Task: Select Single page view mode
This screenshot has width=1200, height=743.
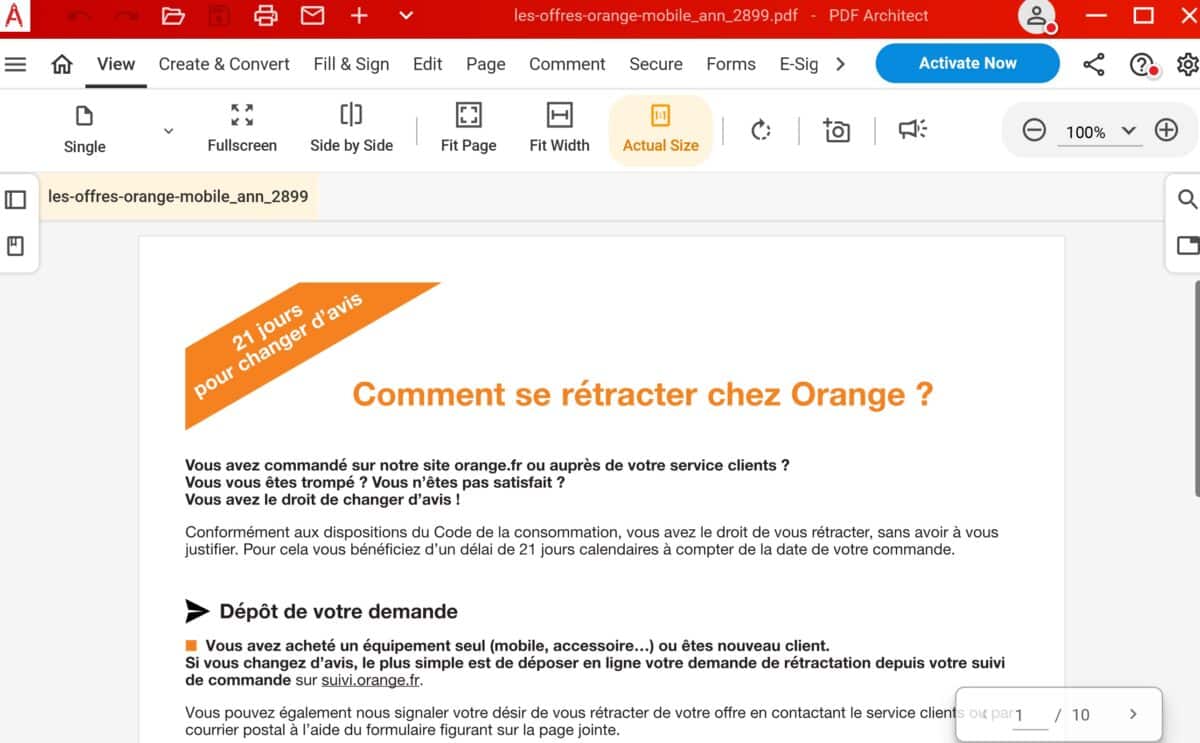Action: 84,130
